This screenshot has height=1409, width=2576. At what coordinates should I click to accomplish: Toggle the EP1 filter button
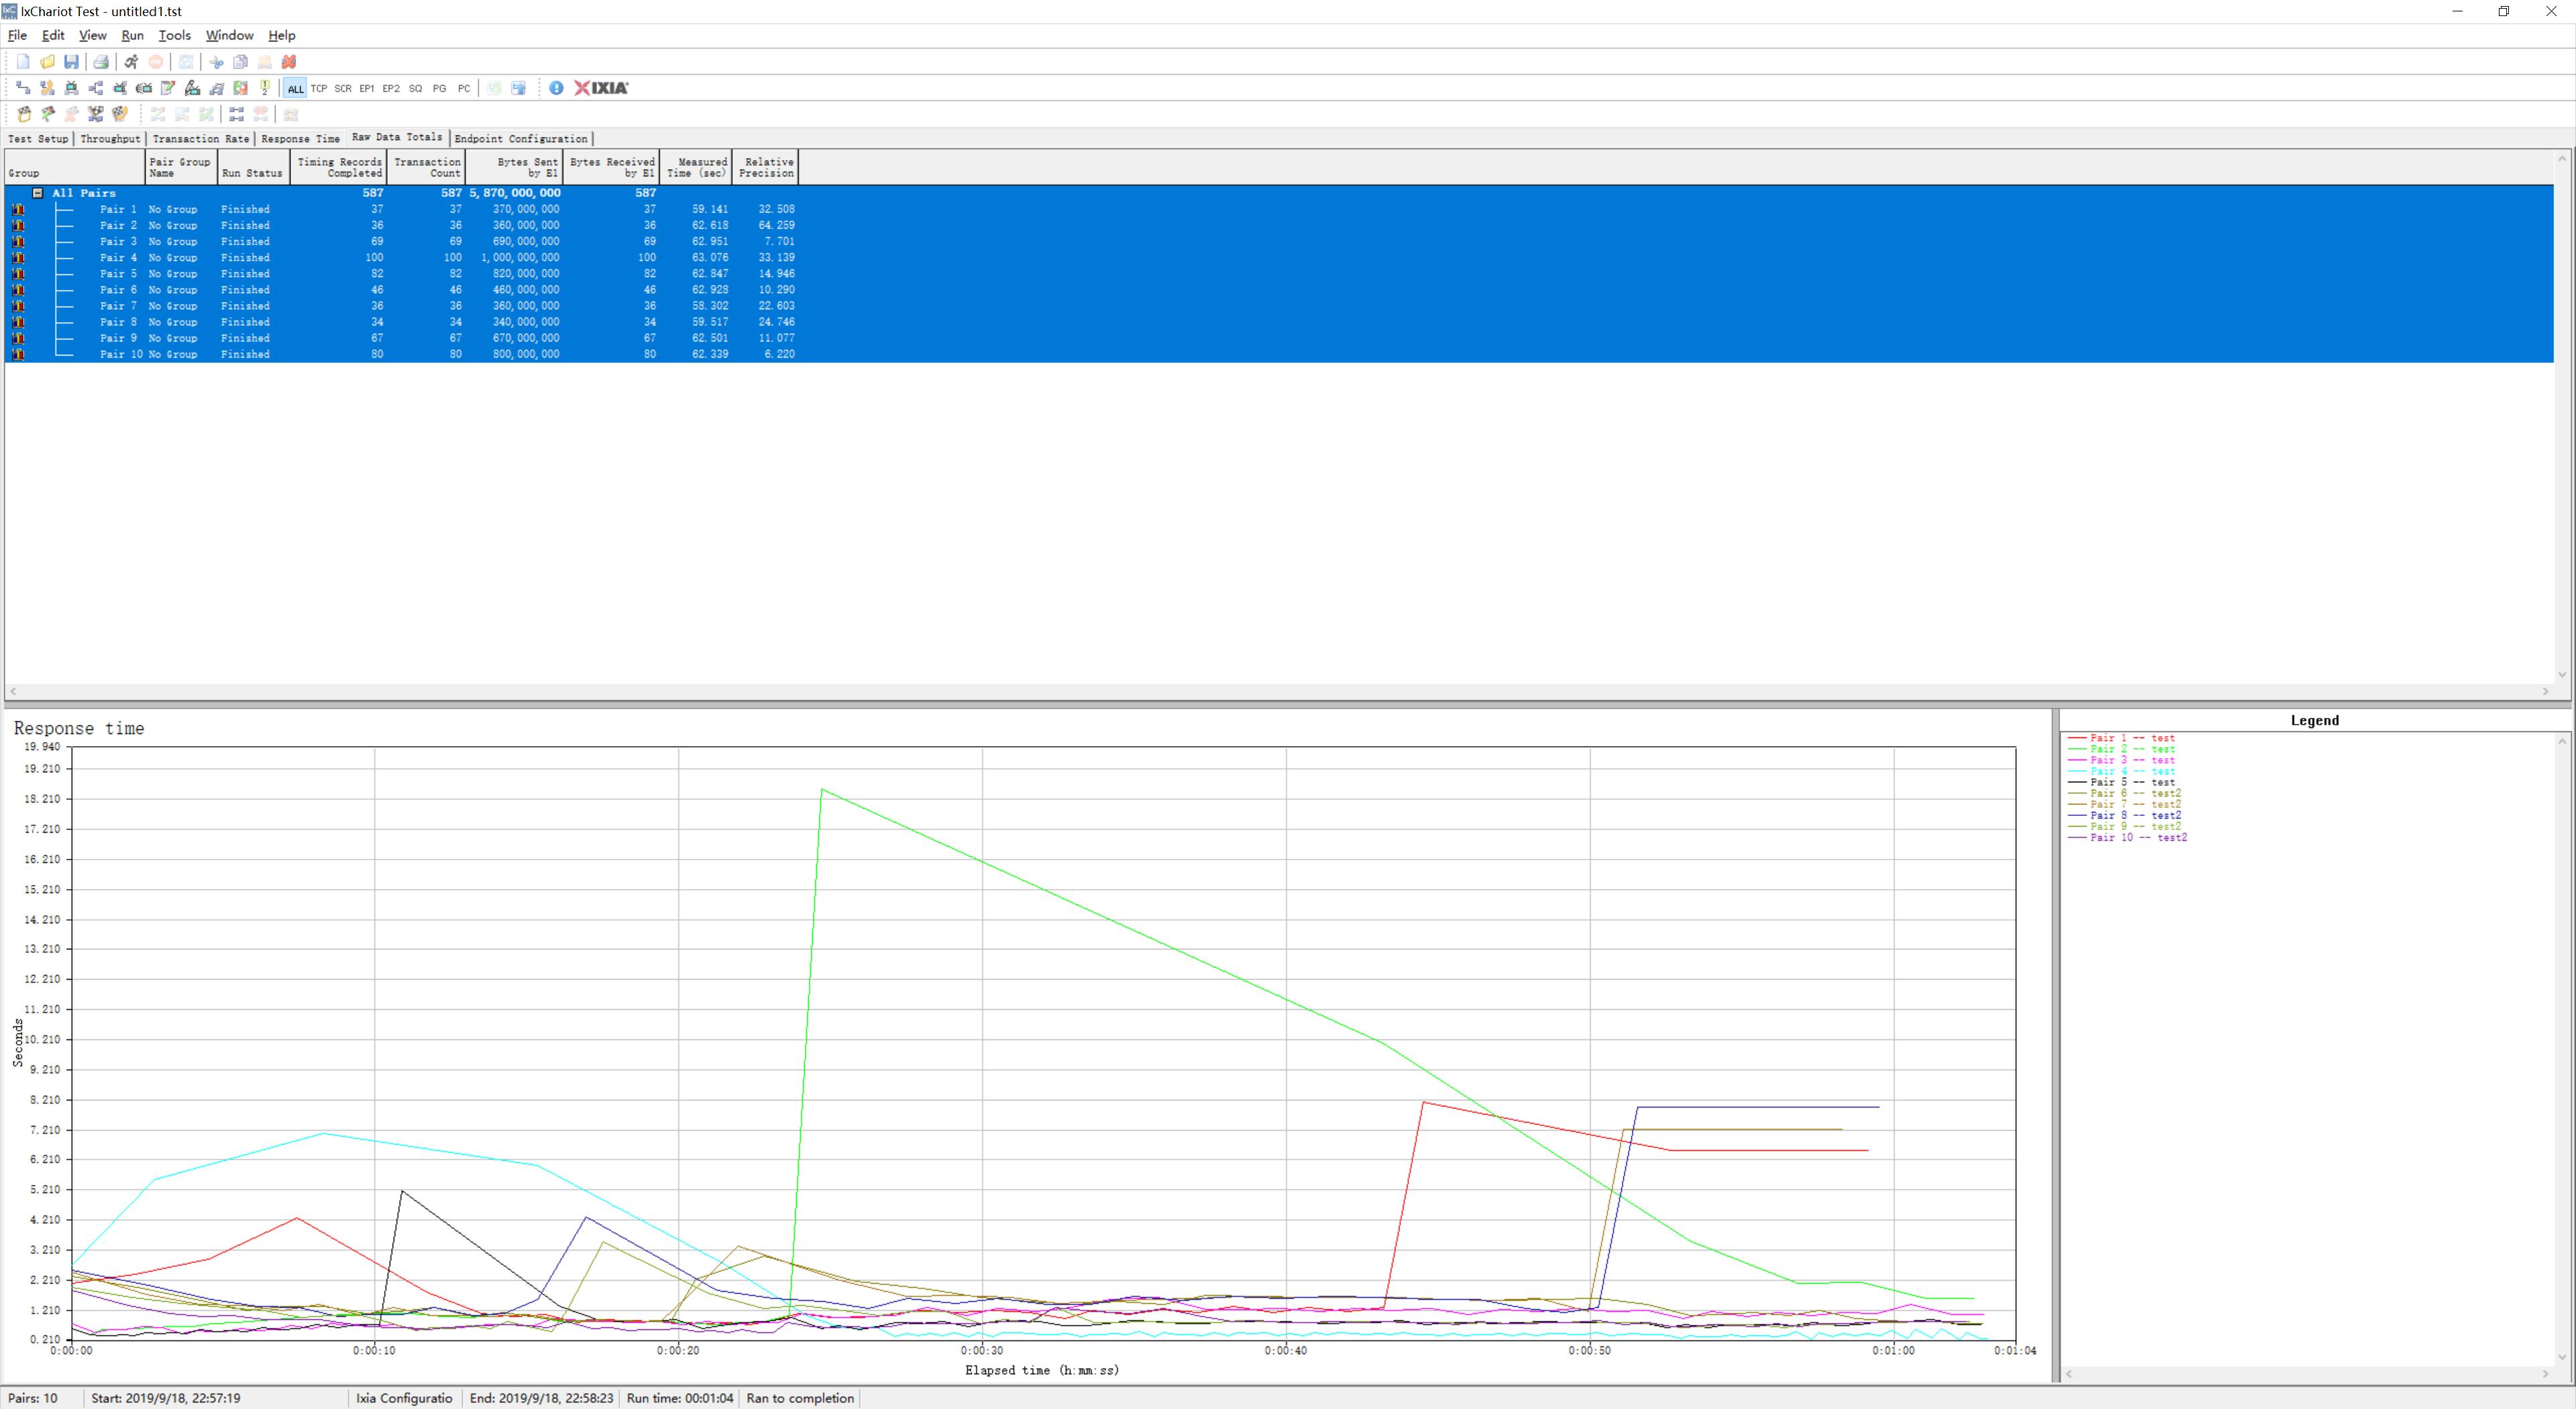pyautogui.click(x=367, y=88)
